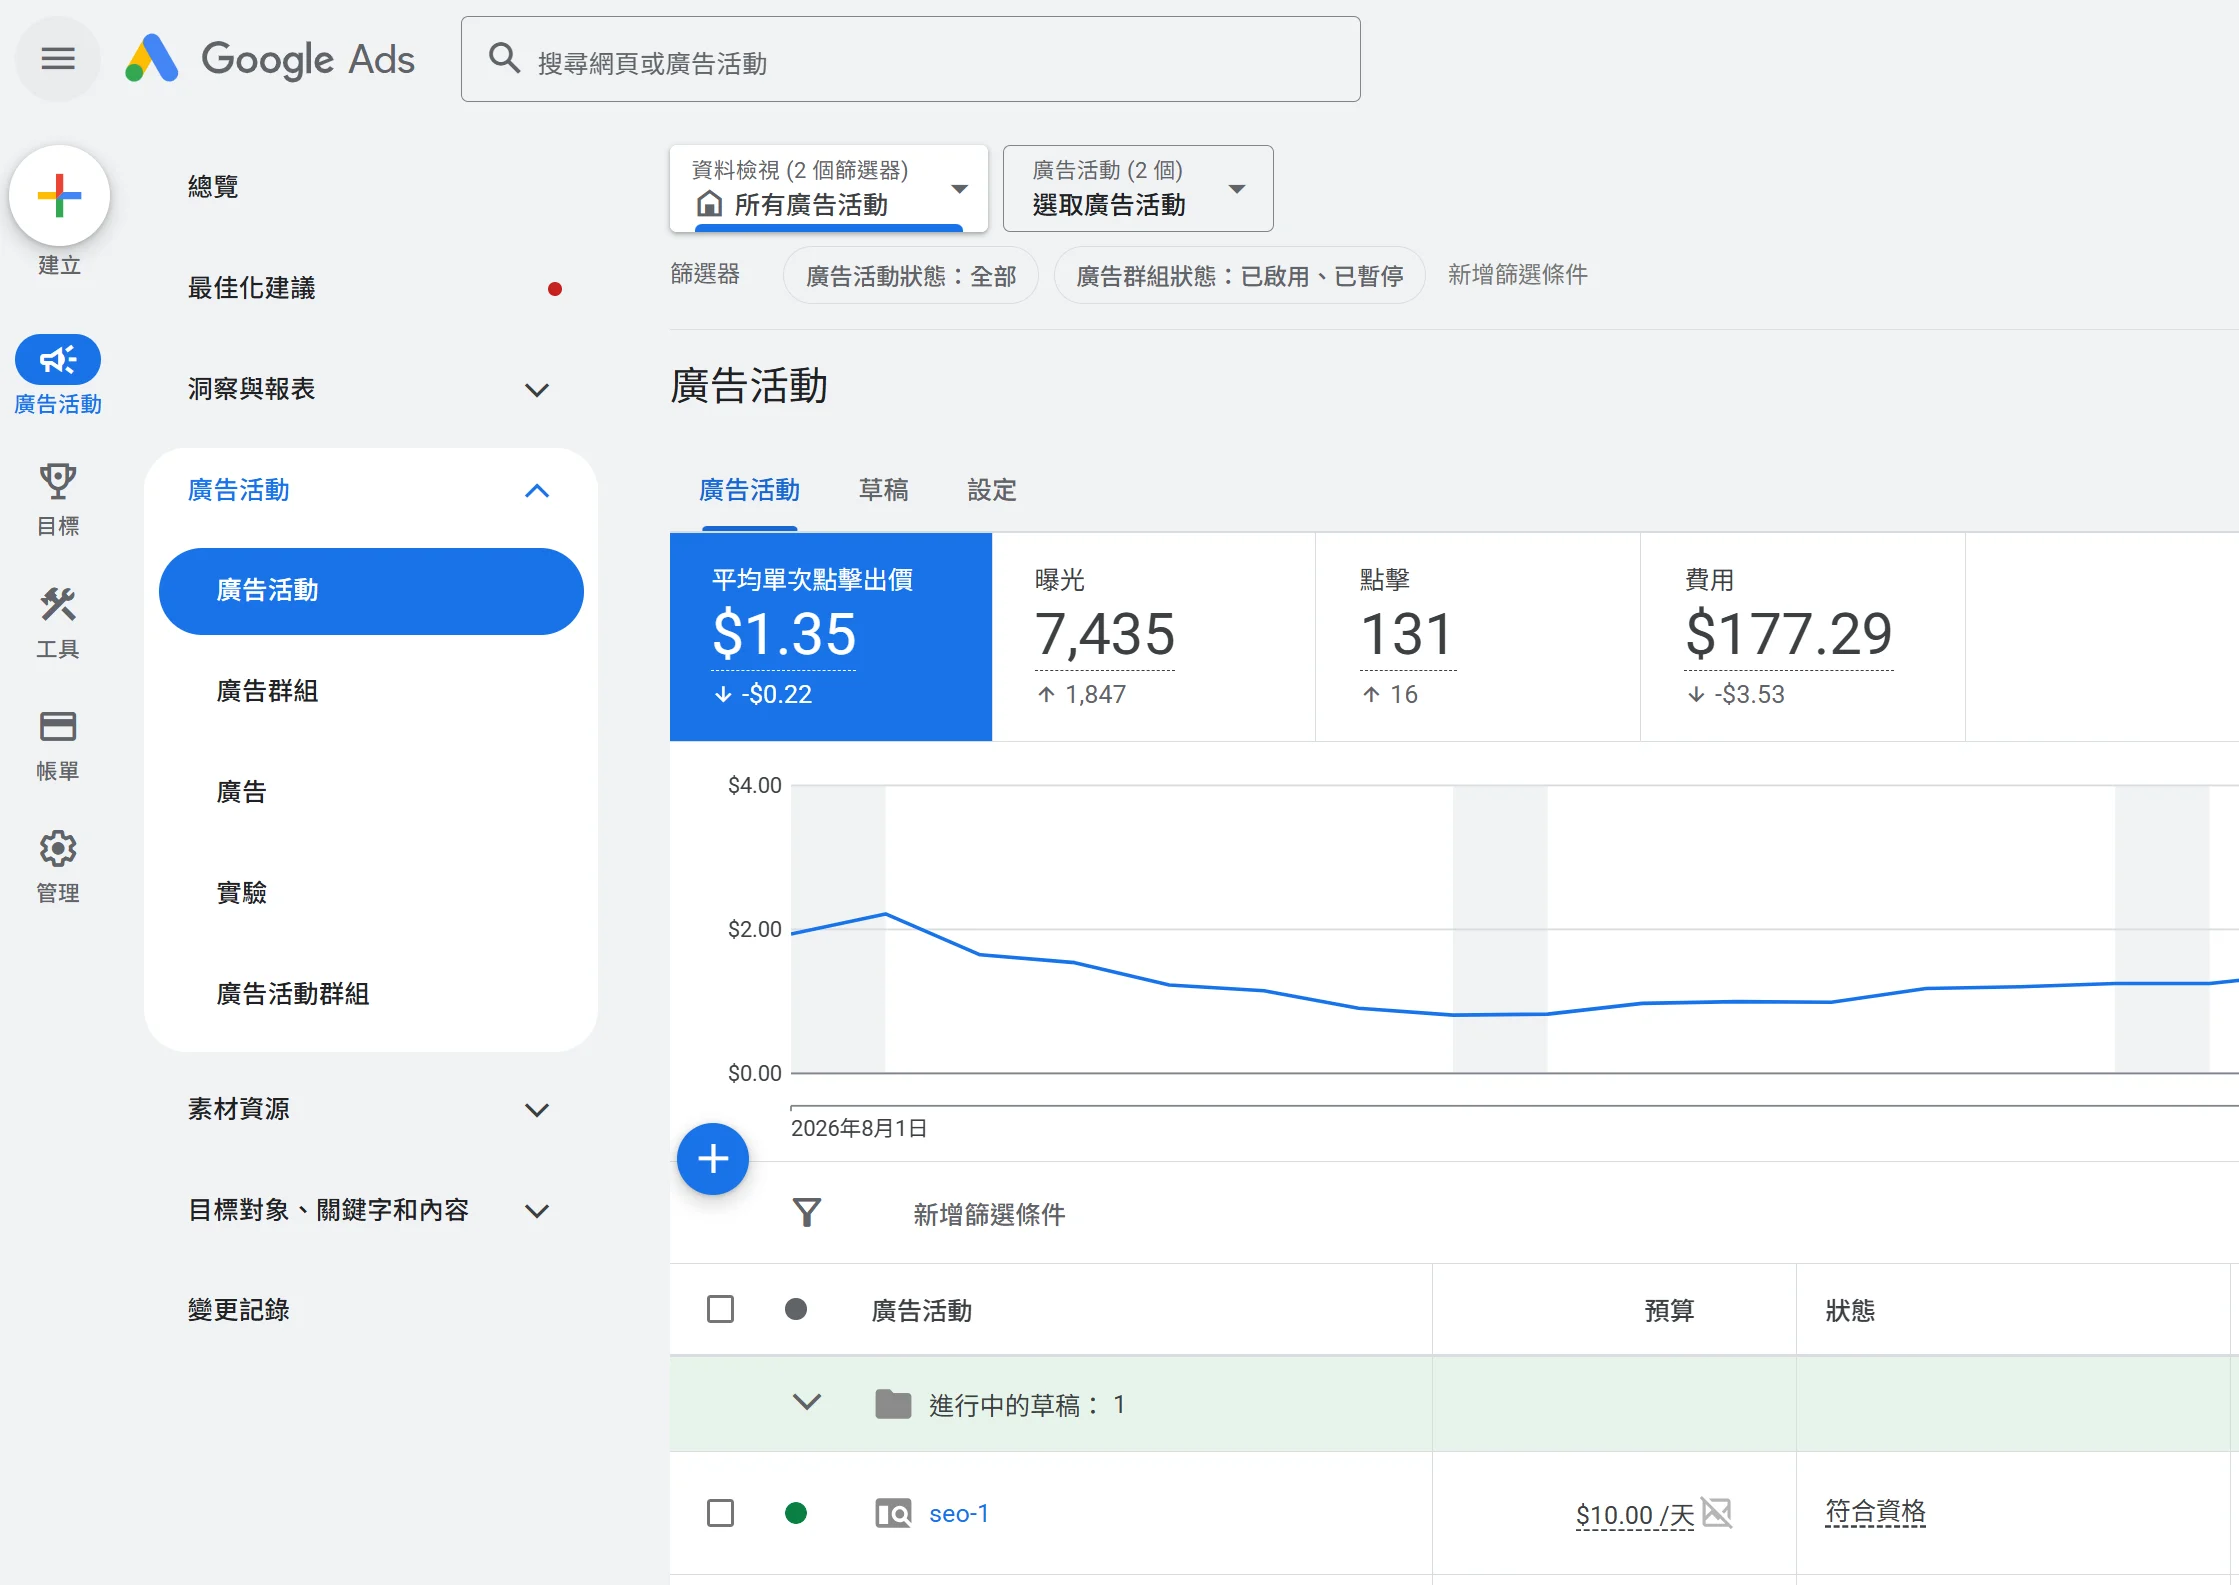This screenshot has width=2239, height=1585.
Task: Click the 篩選器 label
Action: (705, 274)
